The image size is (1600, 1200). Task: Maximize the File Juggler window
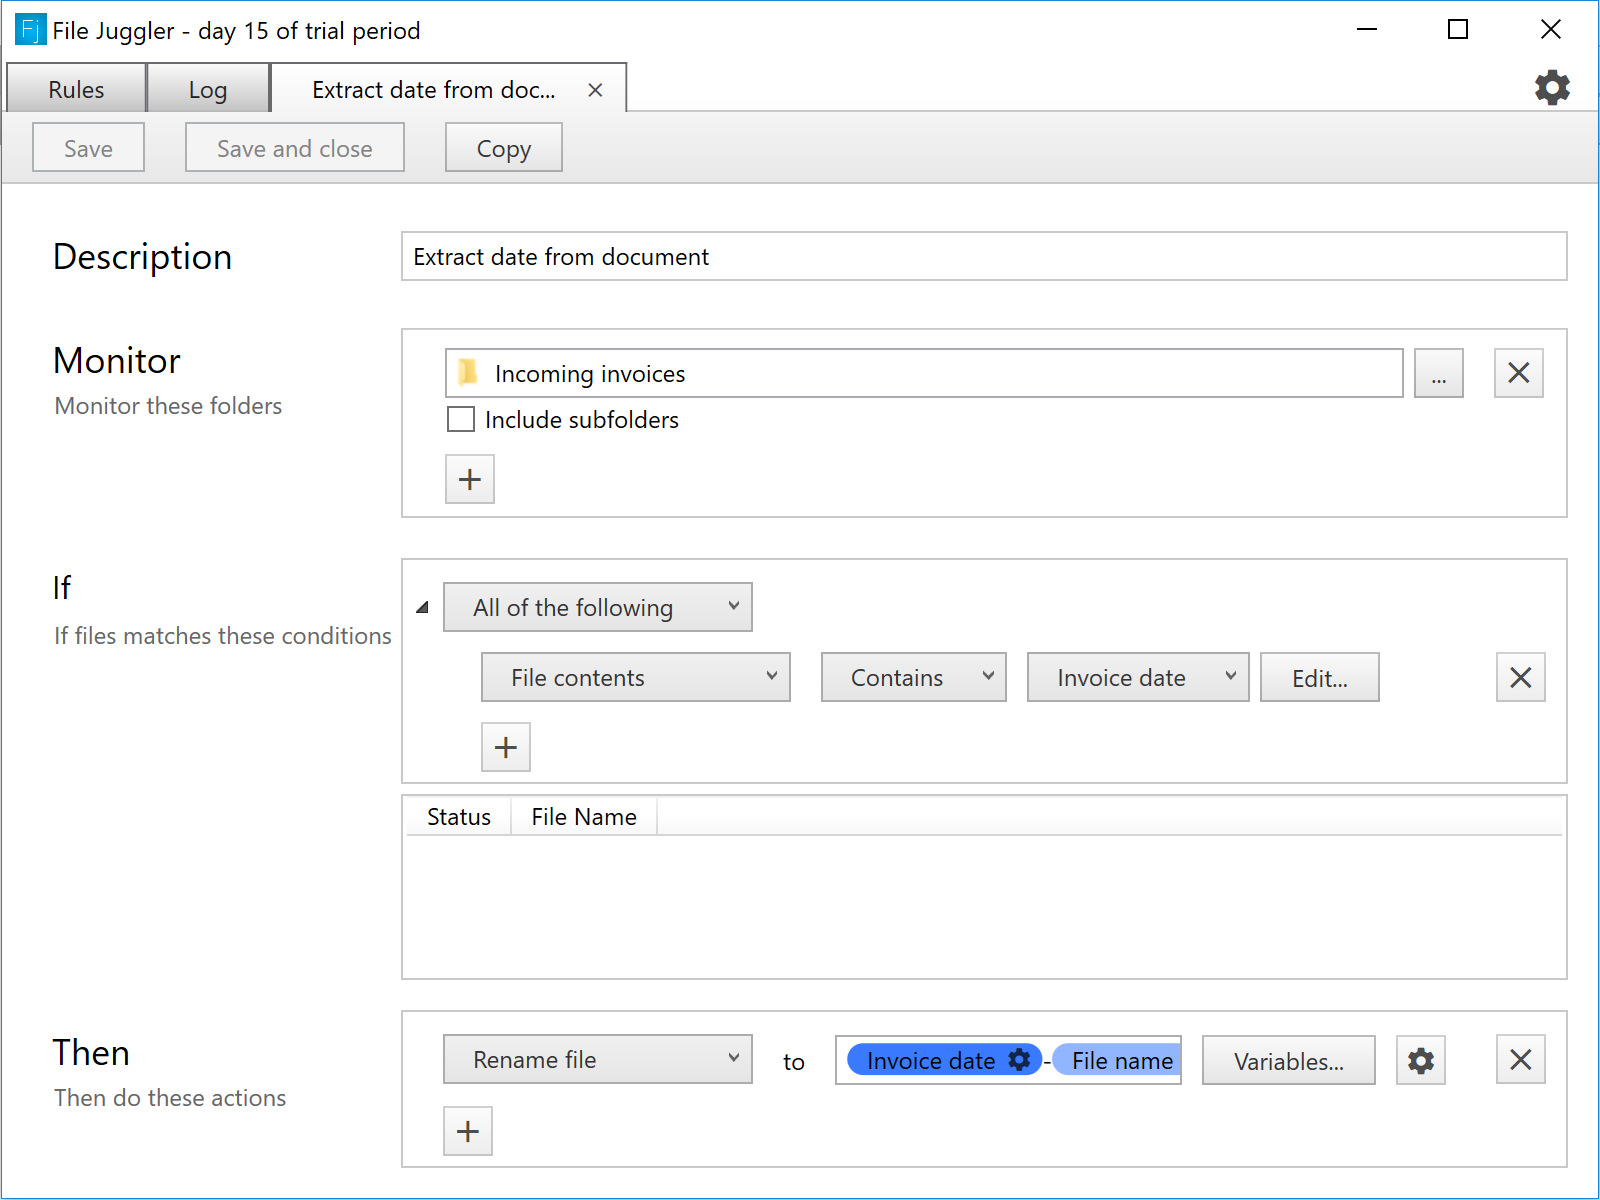[1458, 30]
